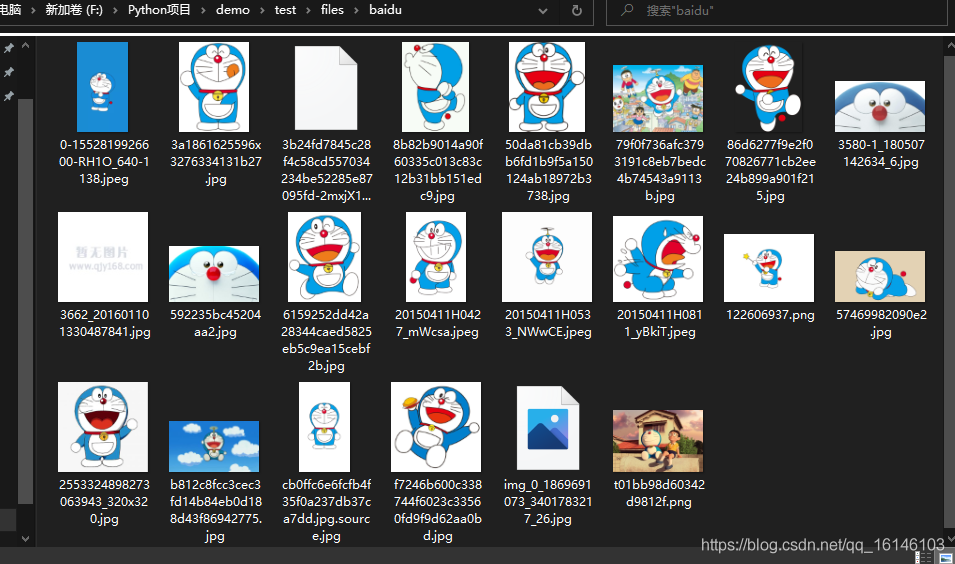Select placeholder image 3662_201601101330487841.jpg
The height and width of the screenshot is (564, 955).
click(x=103, y=256)
